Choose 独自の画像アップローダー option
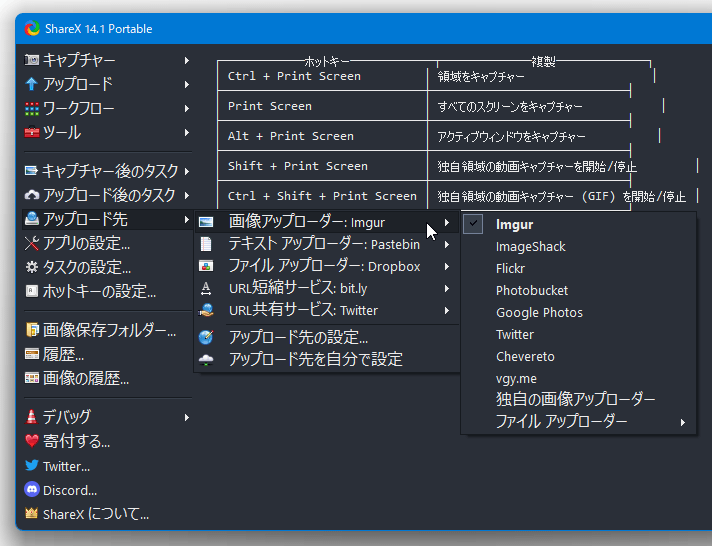 [578, 400]
